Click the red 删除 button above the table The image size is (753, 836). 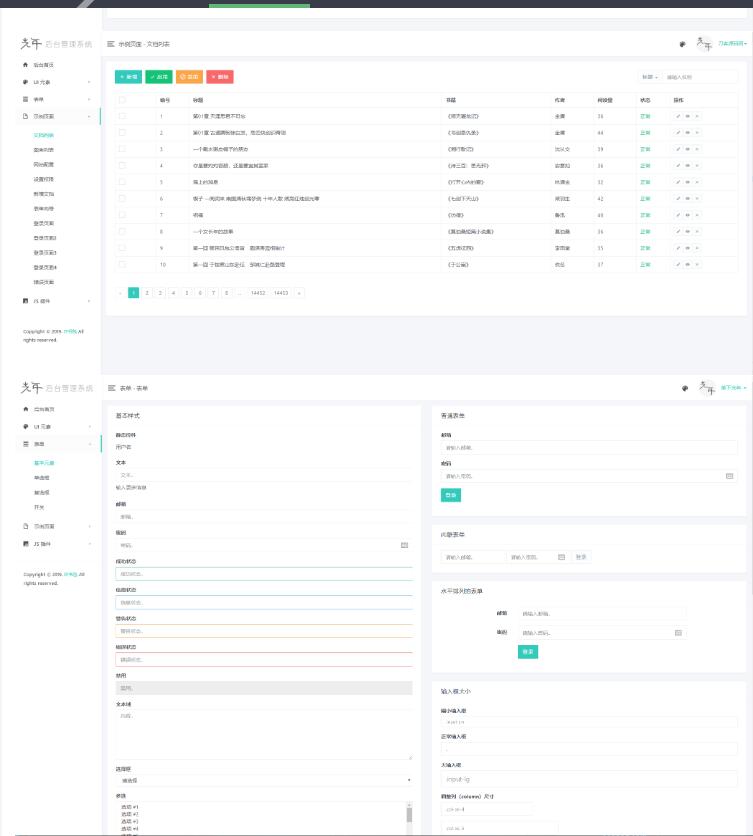pos(221,76)
